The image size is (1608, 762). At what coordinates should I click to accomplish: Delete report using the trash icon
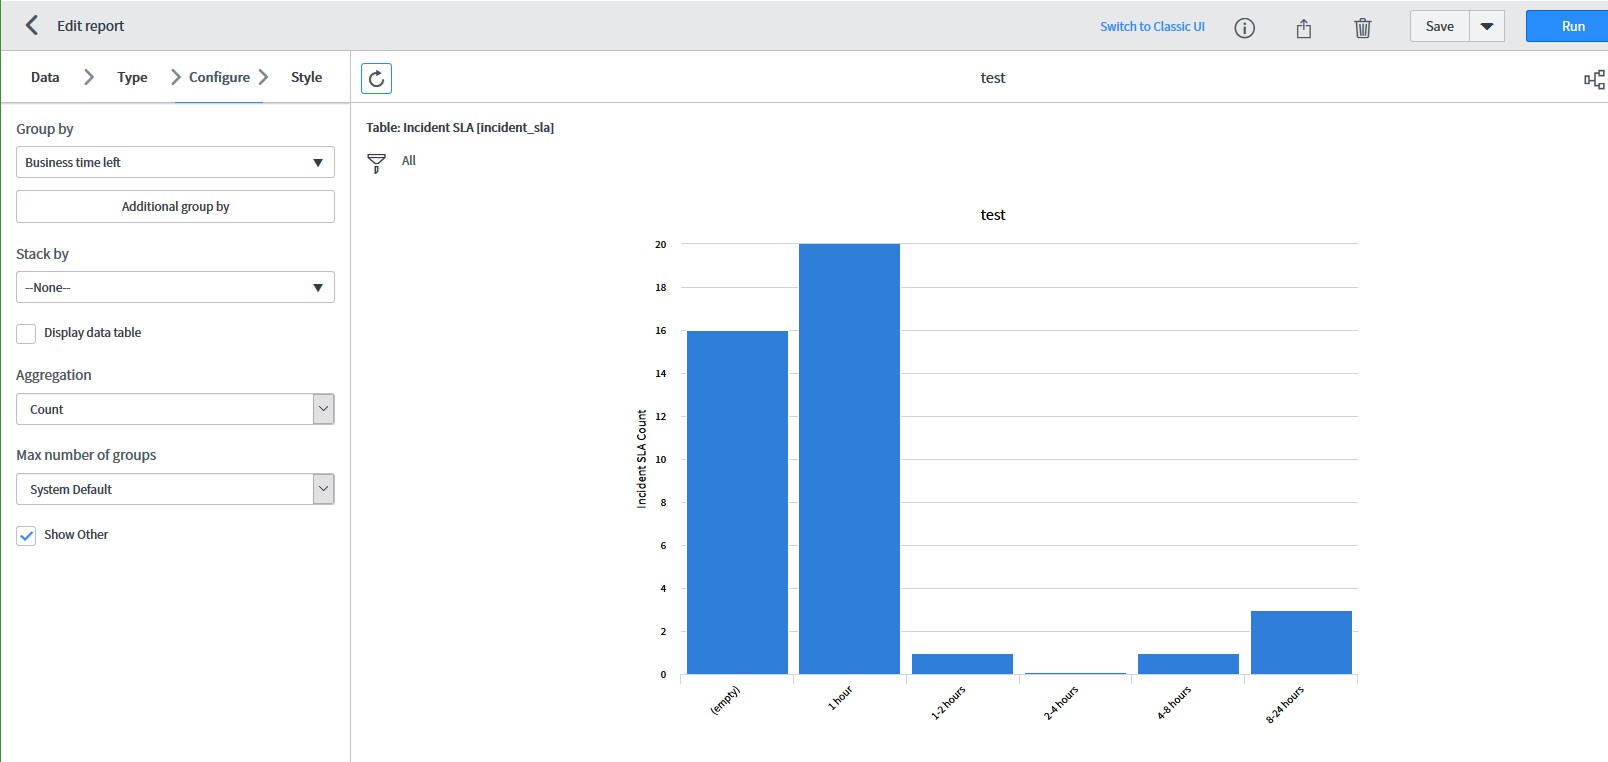1362,28
